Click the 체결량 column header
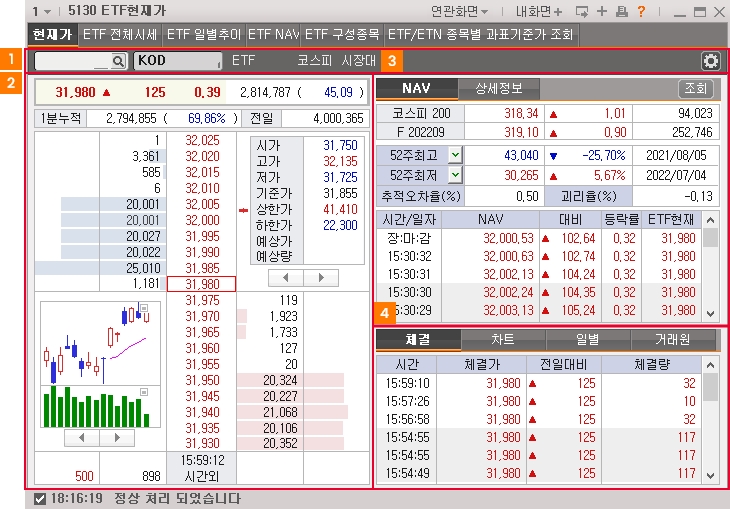Viewport: 730px width, 509px height. click(651, 365)
